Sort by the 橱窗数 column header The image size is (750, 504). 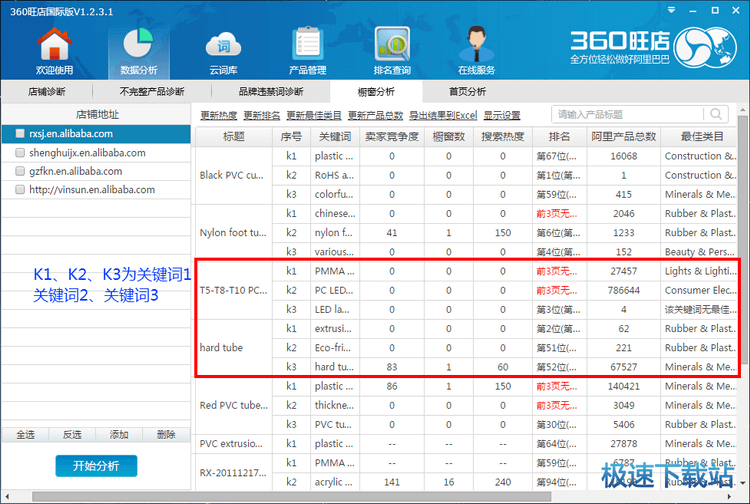[449, 137]
